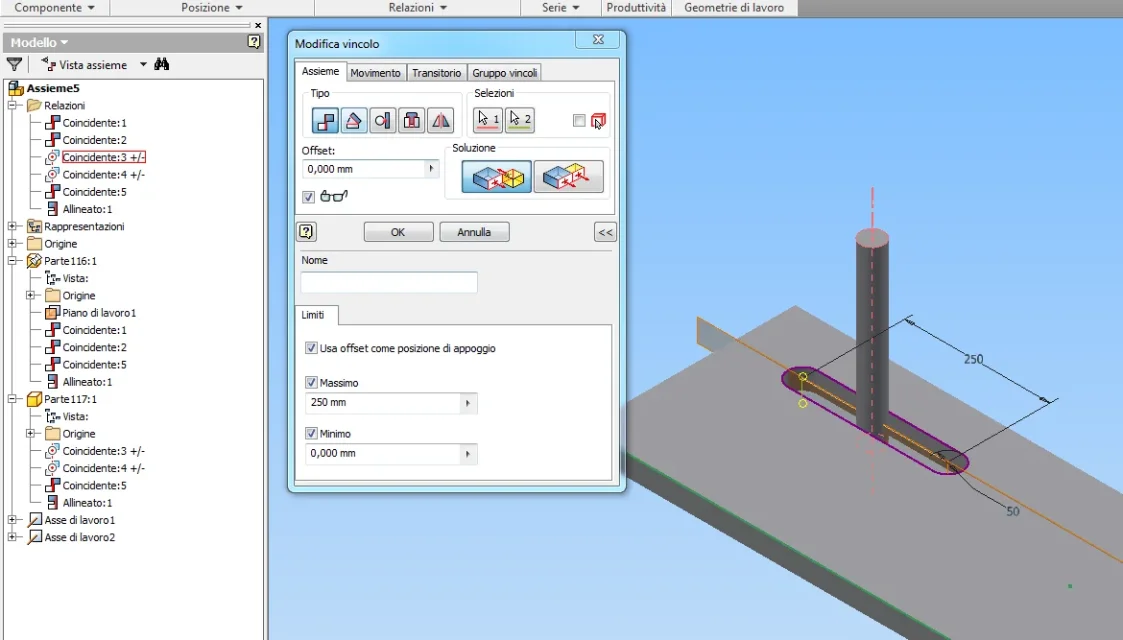Expand the Asse di lavoro1 node

(x=12, y=520)
